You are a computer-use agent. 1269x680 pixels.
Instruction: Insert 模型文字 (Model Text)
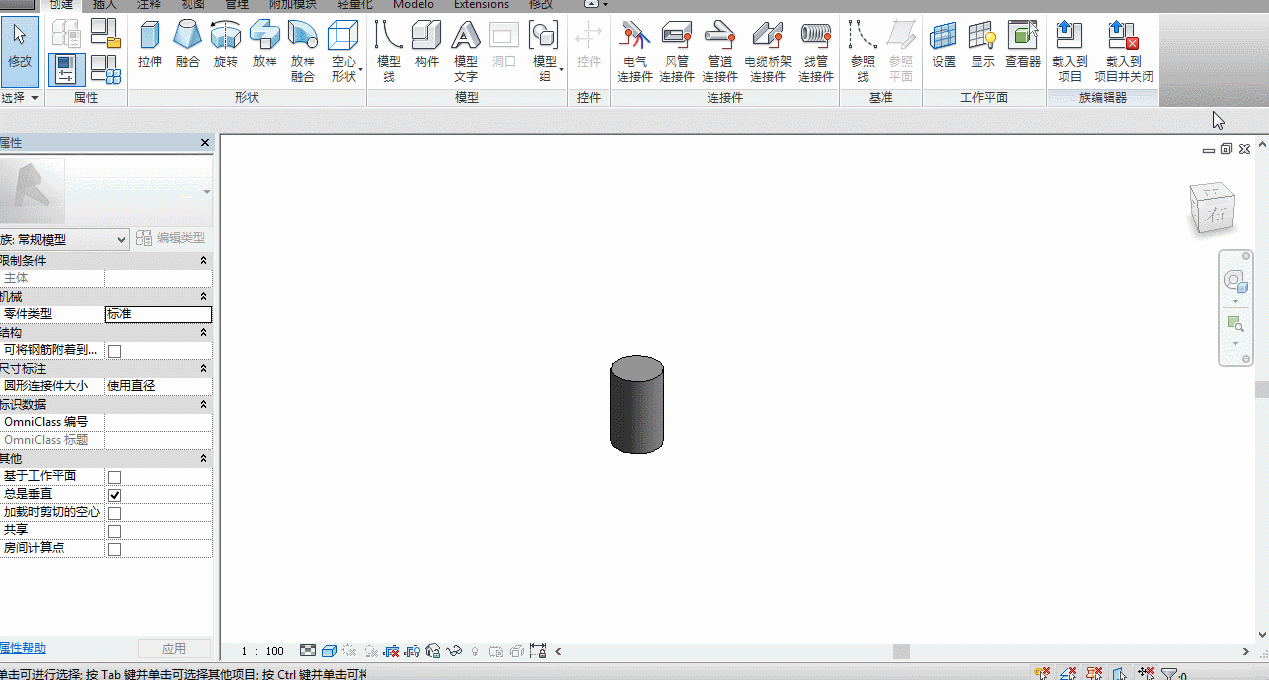(x=466, y=51)
